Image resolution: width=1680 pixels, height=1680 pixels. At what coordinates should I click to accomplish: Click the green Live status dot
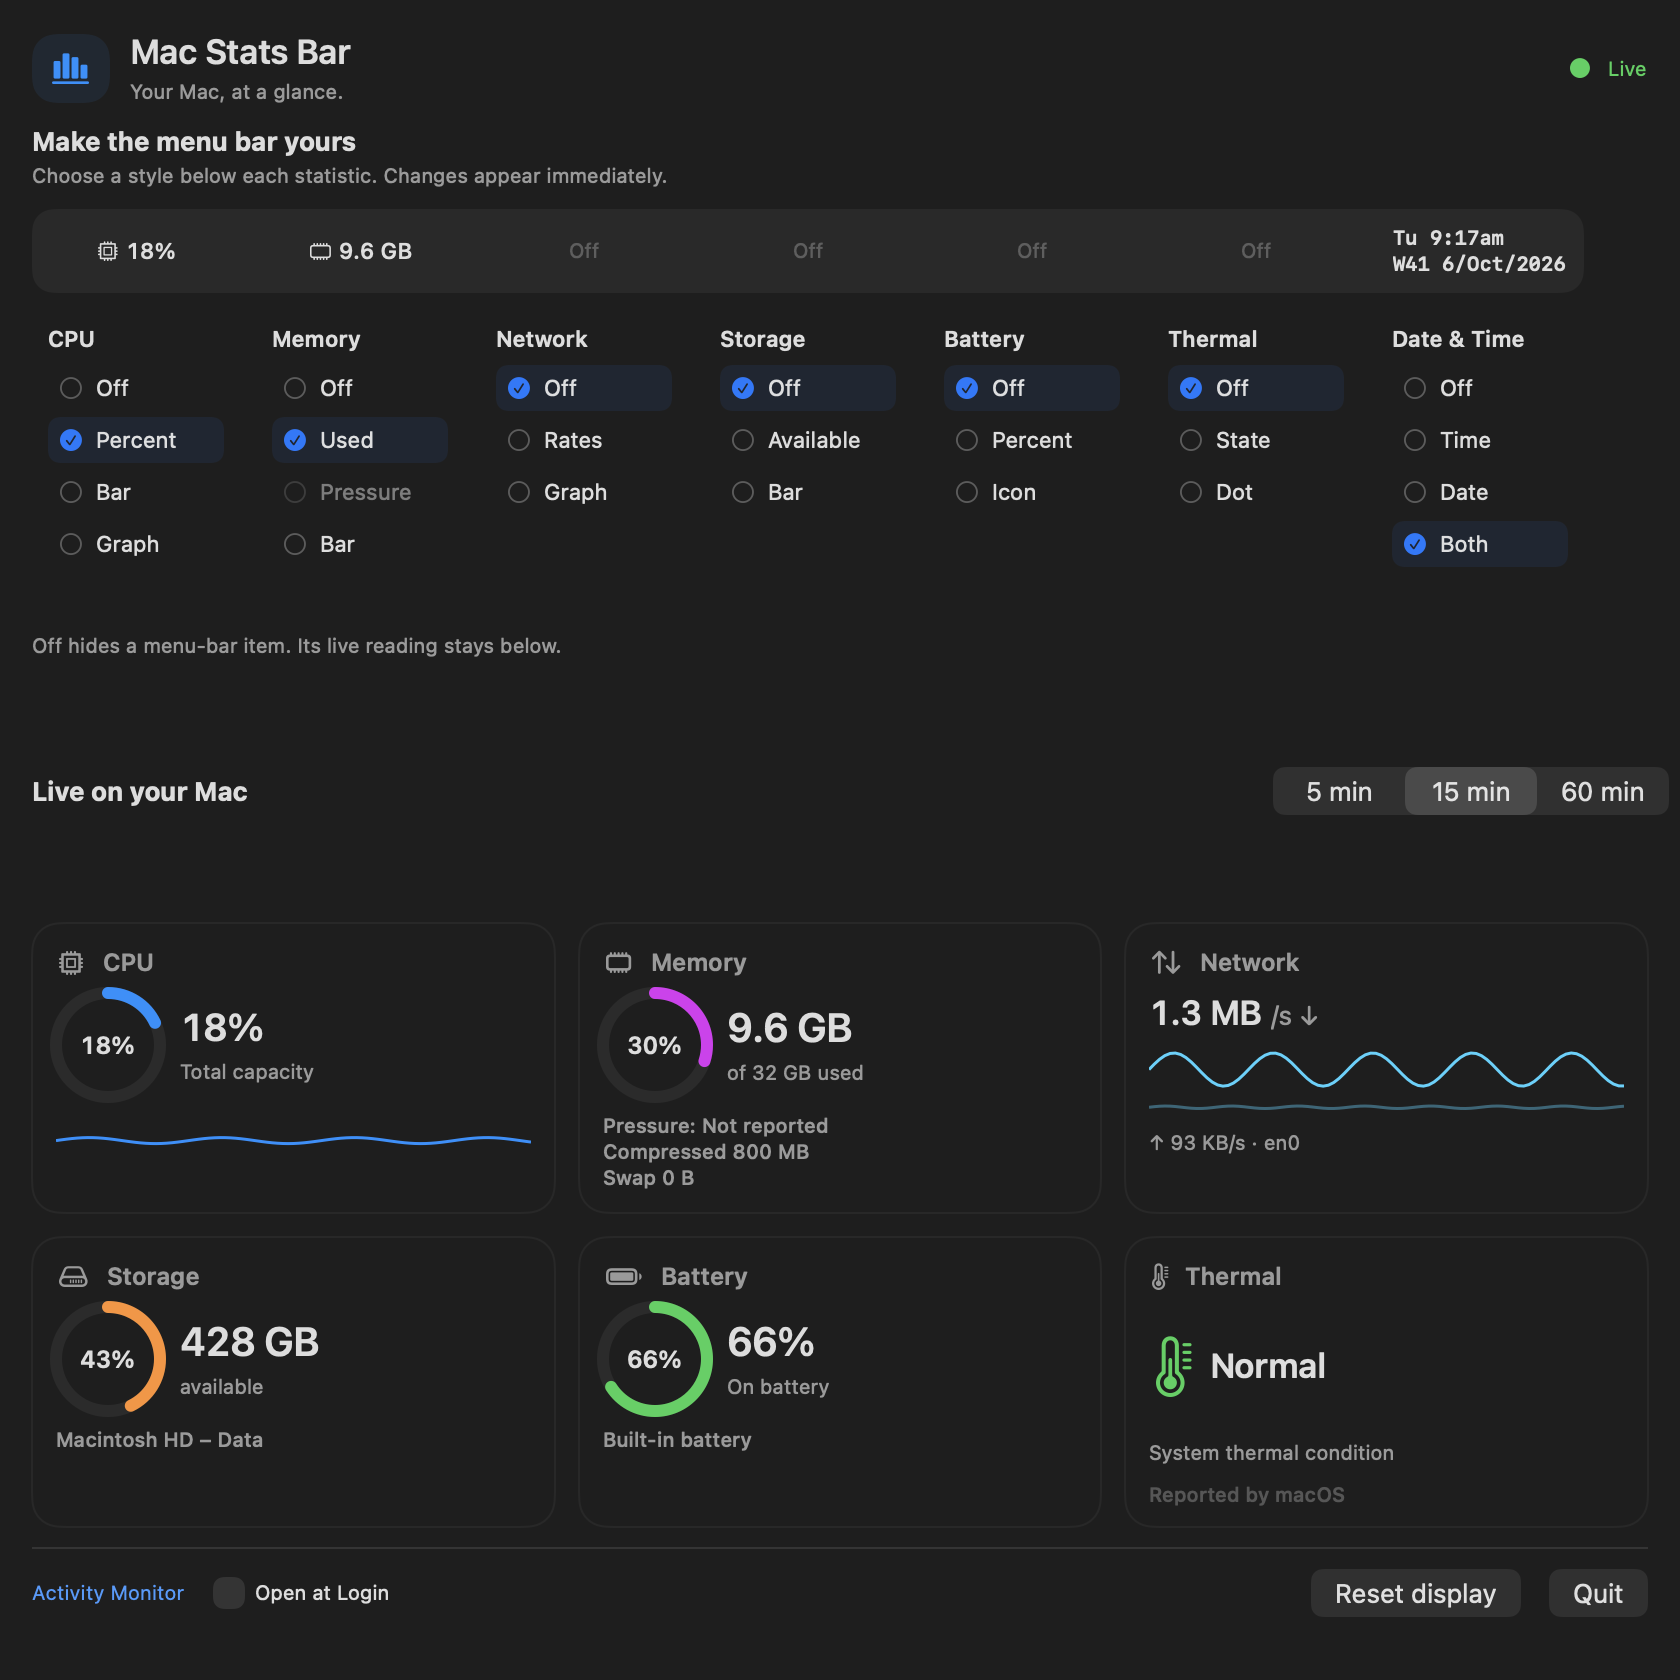pyautogui.click(x=1580, y=68)
